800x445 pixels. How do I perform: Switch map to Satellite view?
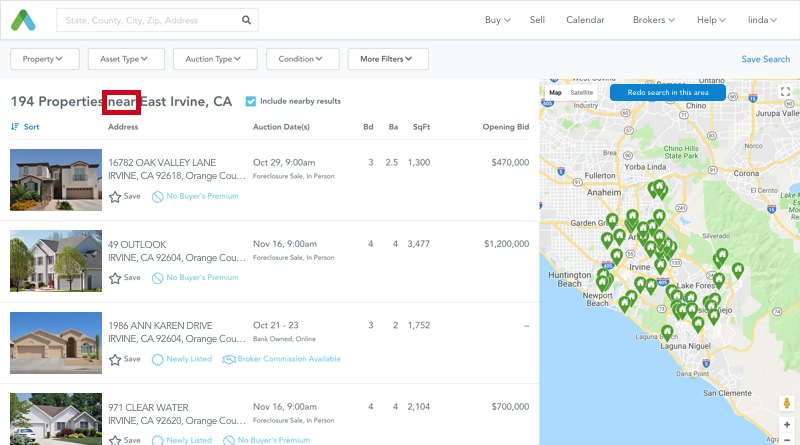[581, 92]
